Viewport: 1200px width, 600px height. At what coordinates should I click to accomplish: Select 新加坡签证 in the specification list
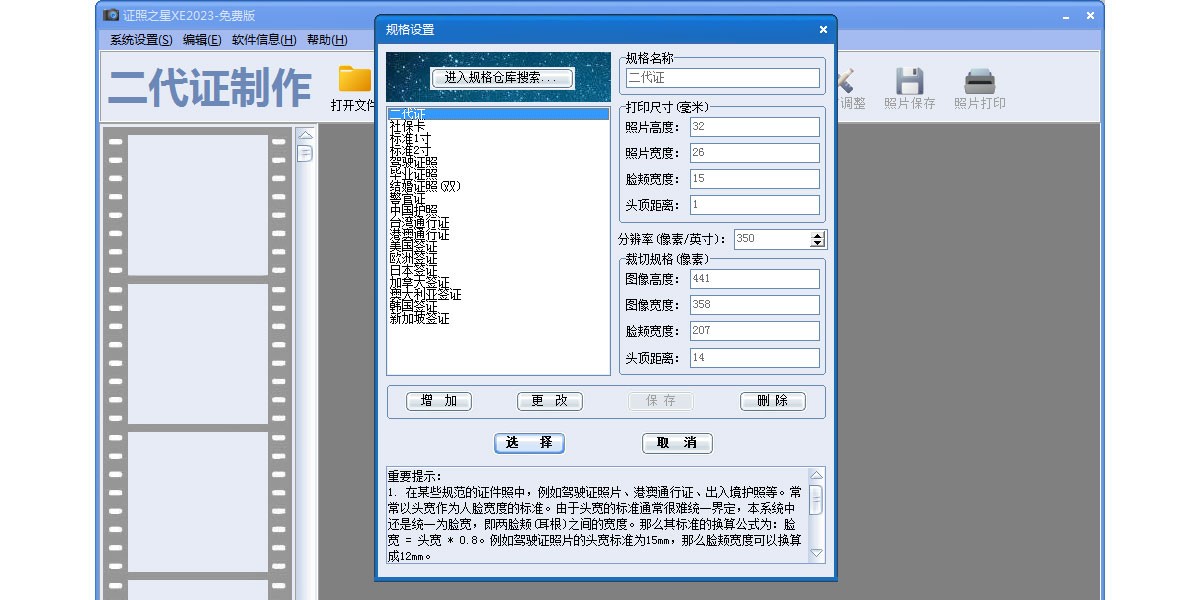pos(419,319)
